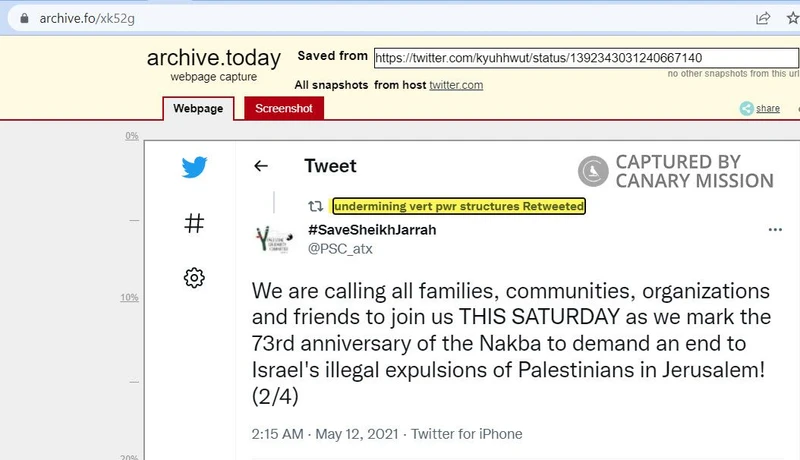Click the back arrow beside Tweet
800x460 pixels.
[x=261, y=166]
